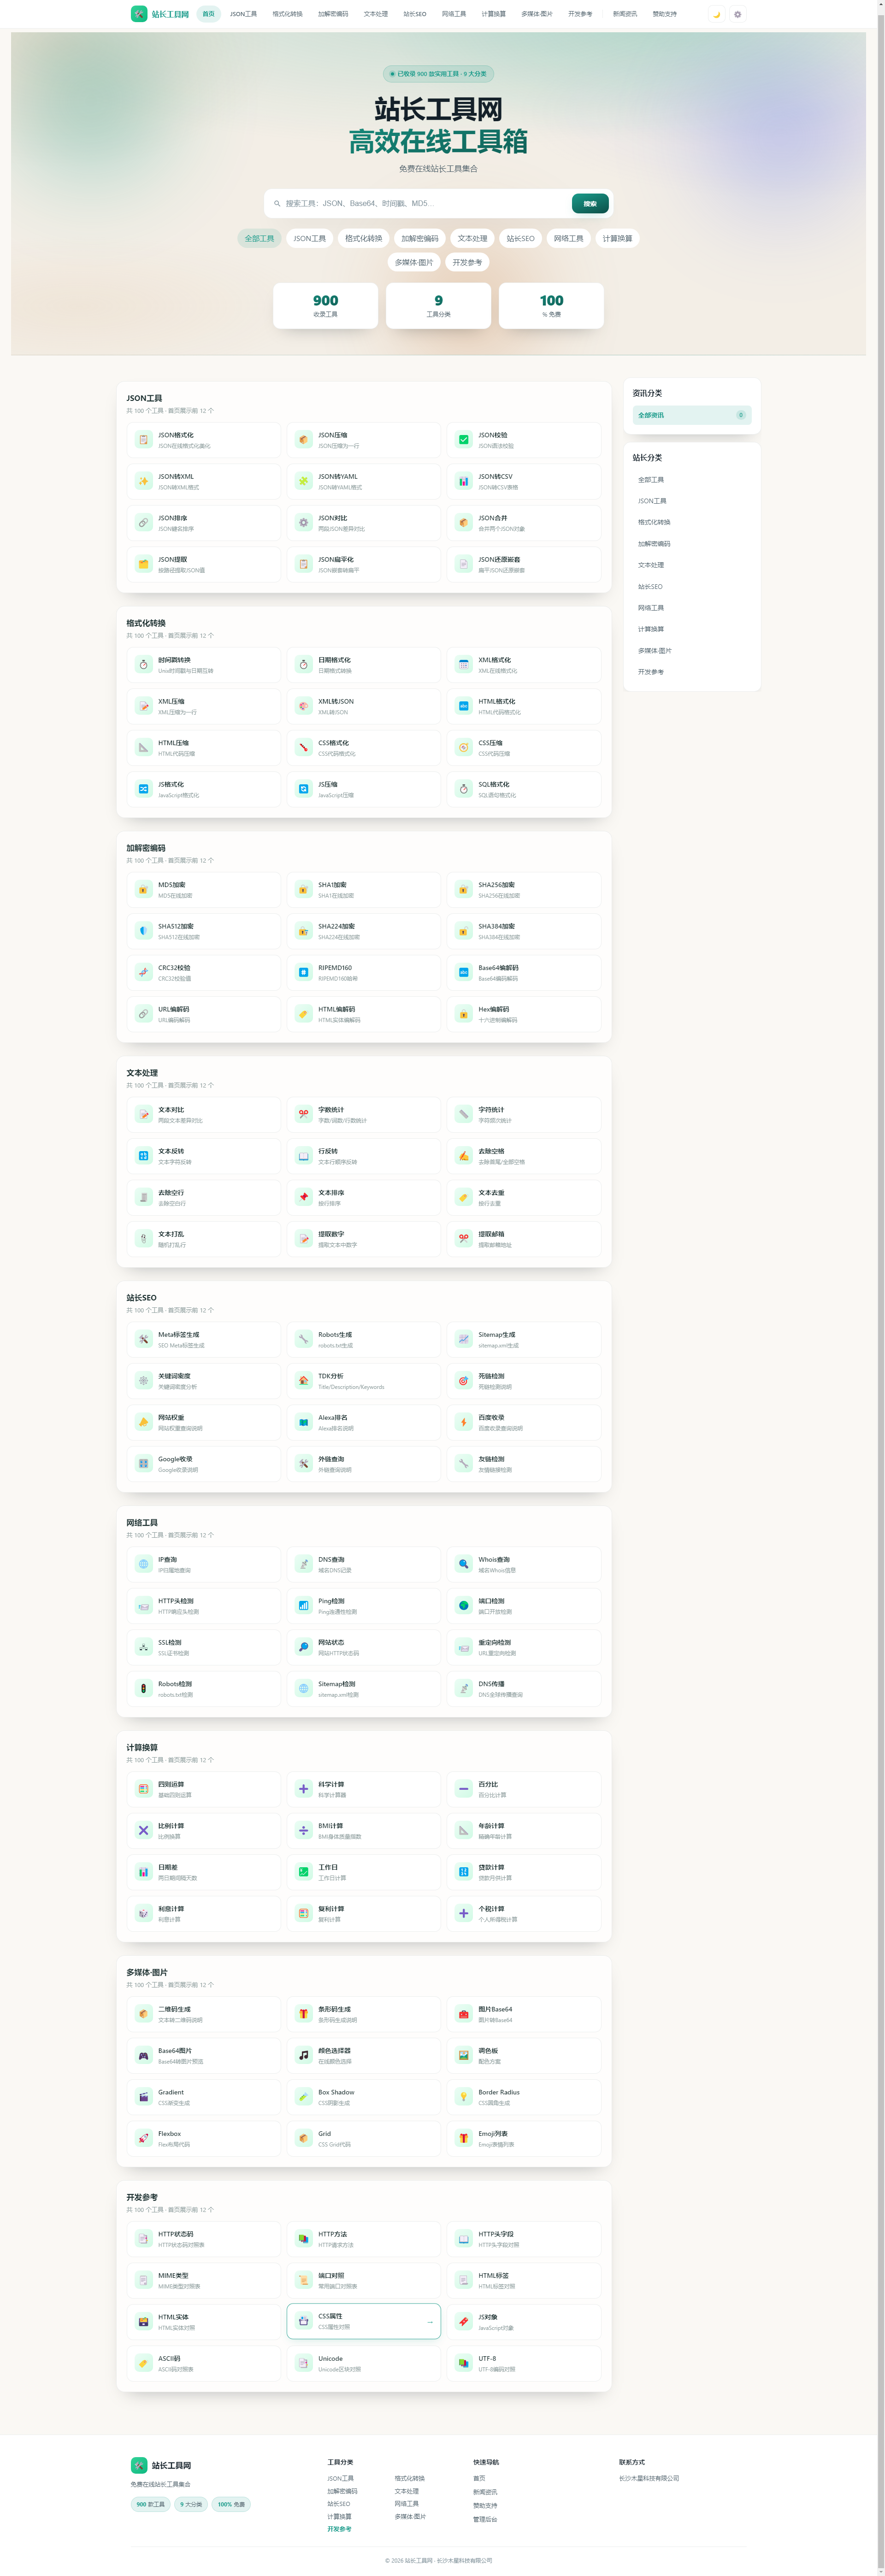Click the shield icon on the SHA512加密 card
Image resolution: width=885 pixels, height=2576 pixels.
tap(144, 931)
